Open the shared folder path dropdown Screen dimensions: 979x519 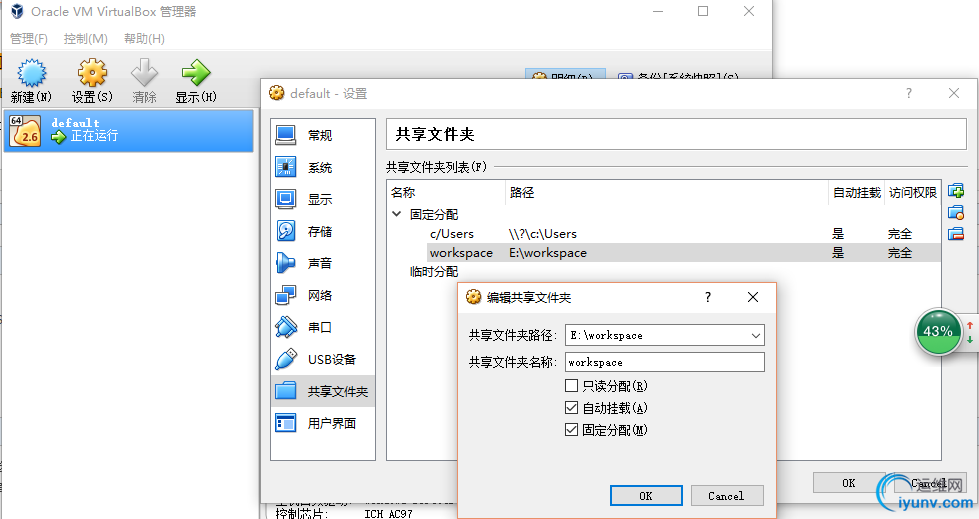(755, 335)
